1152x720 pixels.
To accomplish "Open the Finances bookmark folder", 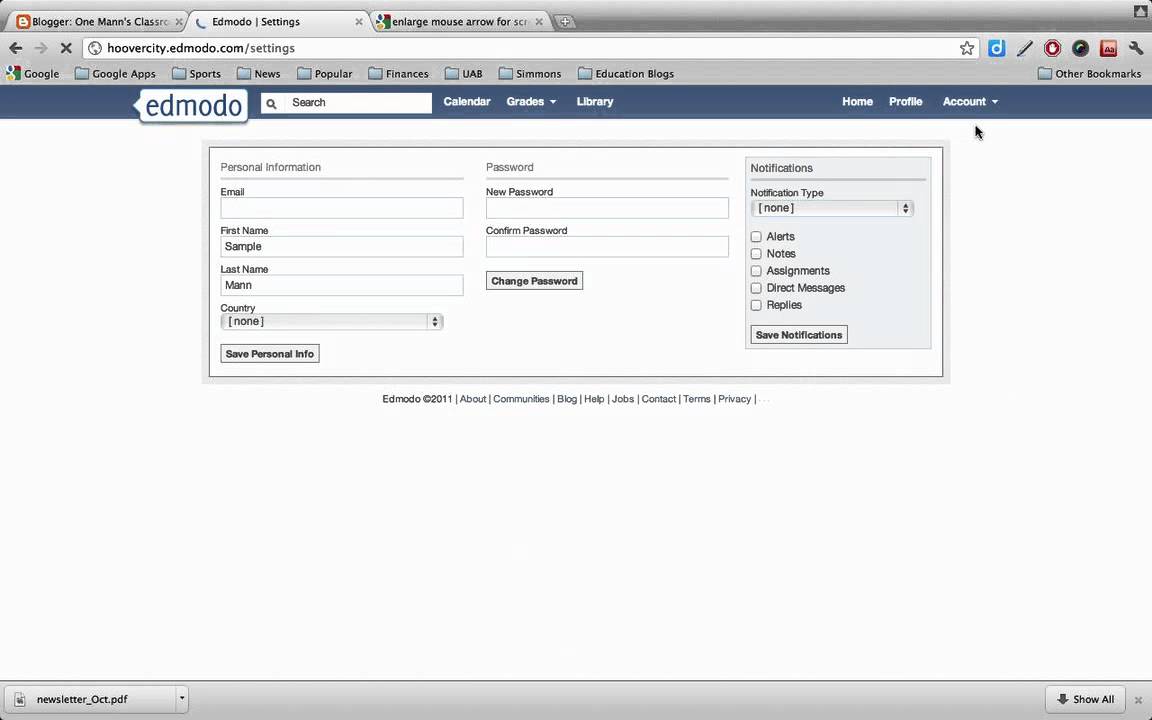I will tap(398, 73).
